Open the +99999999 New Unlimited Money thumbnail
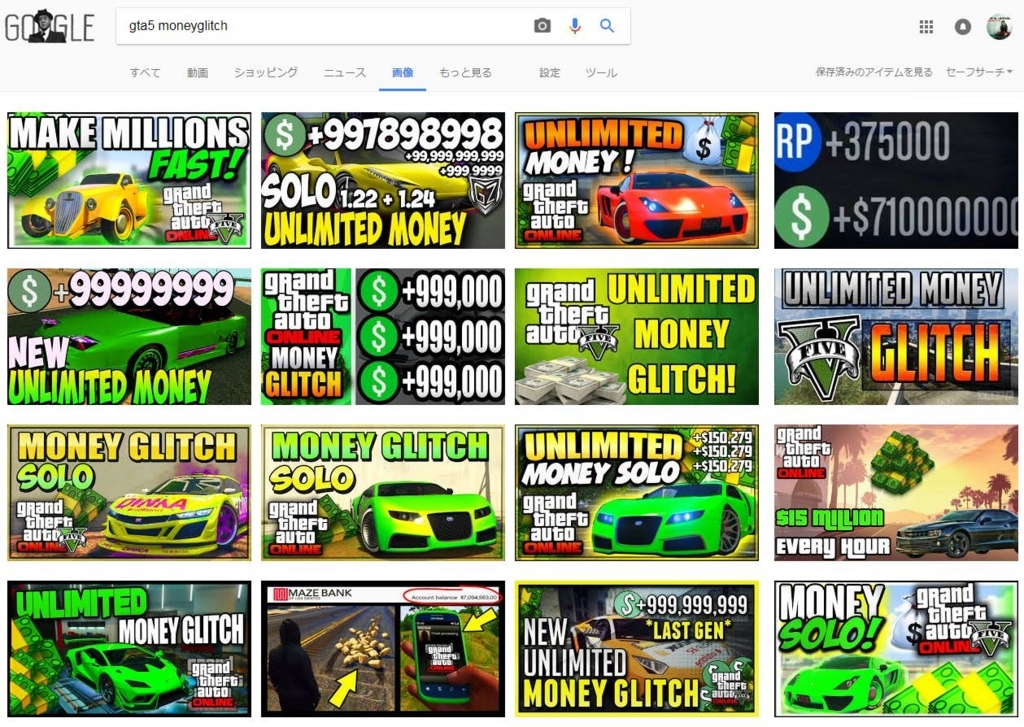The height and width of the screenshot is (727, 1024). 129,336
